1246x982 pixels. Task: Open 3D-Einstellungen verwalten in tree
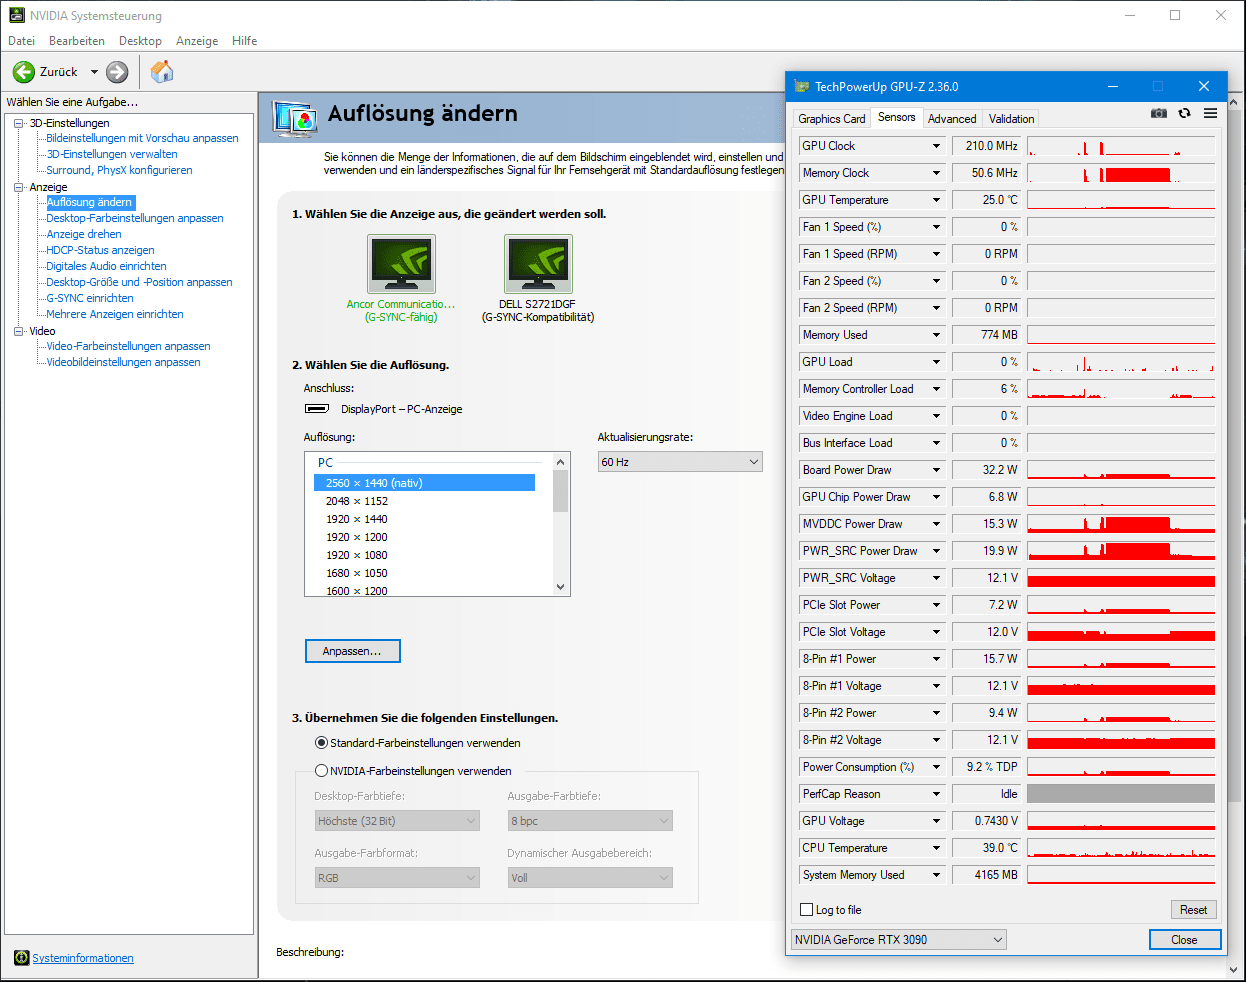coord(112,154)
